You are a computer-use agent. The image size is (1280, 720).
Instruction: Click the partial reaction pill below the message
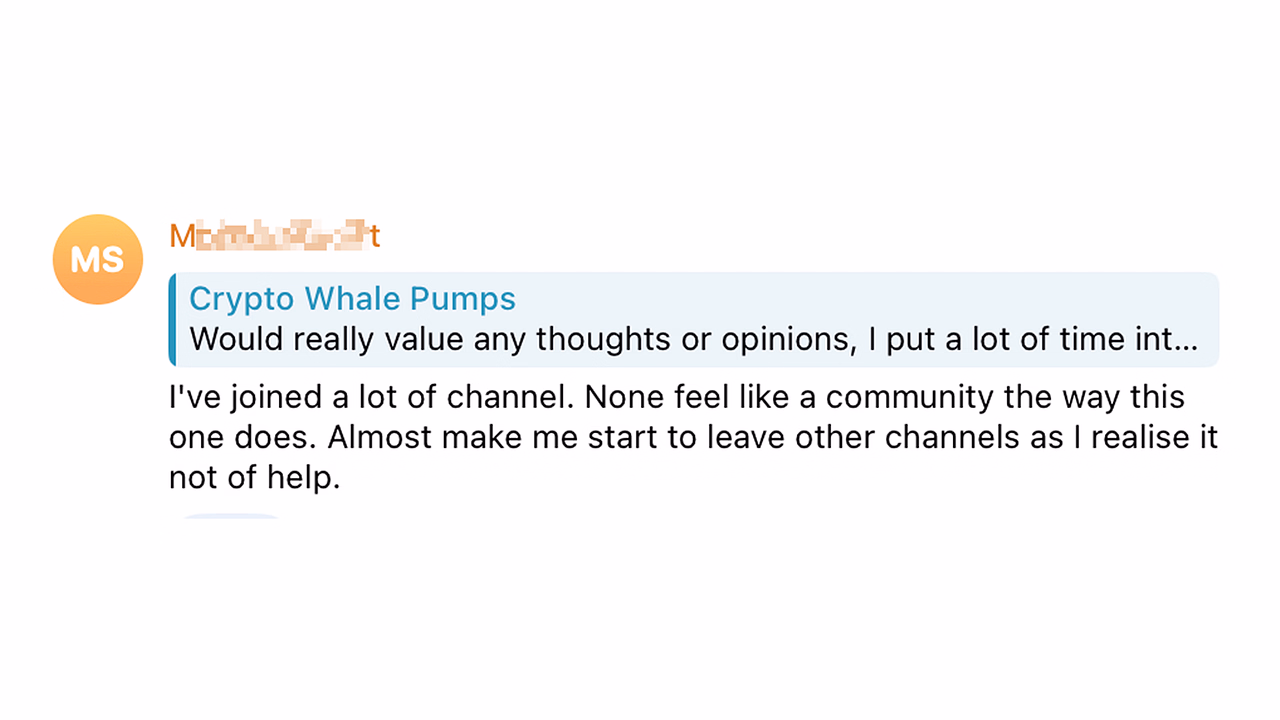pos(230,516)
